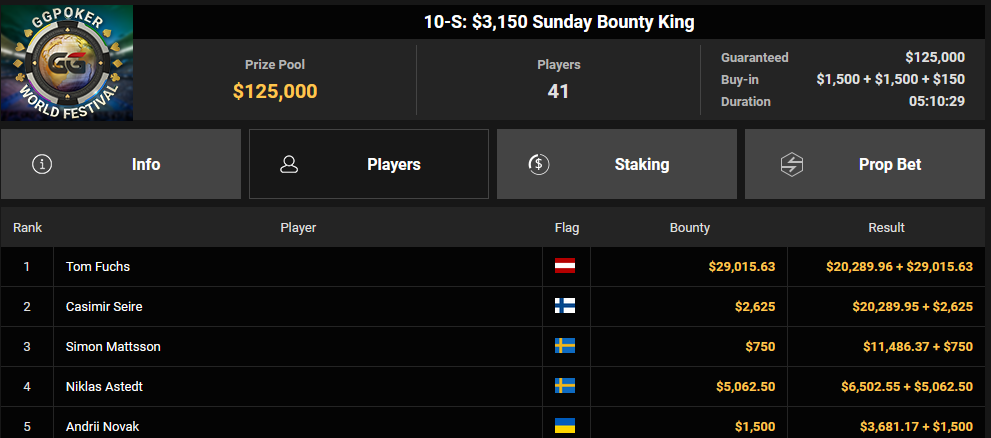Click the Info circle icon
Screen dimensions: 991x438
(x=42, y=164)
